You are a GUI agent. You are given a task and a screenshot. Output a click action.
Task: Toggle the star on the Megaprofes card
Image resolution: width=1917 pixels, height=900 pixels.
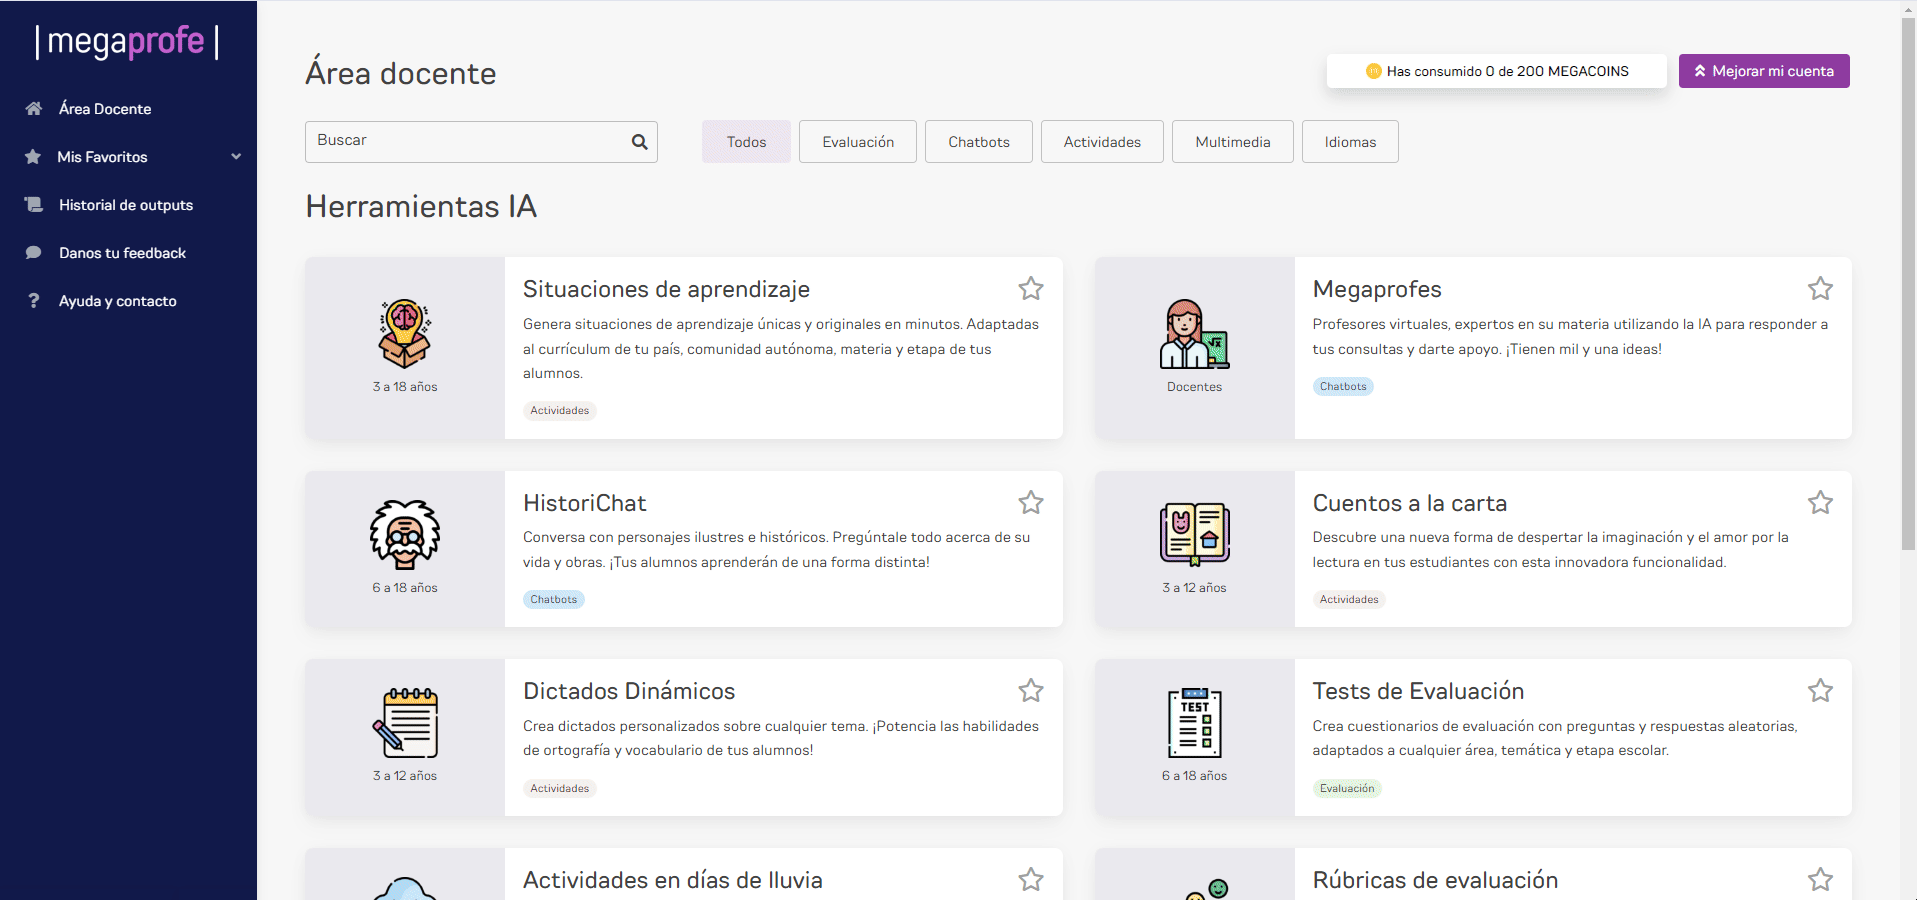1820,288
